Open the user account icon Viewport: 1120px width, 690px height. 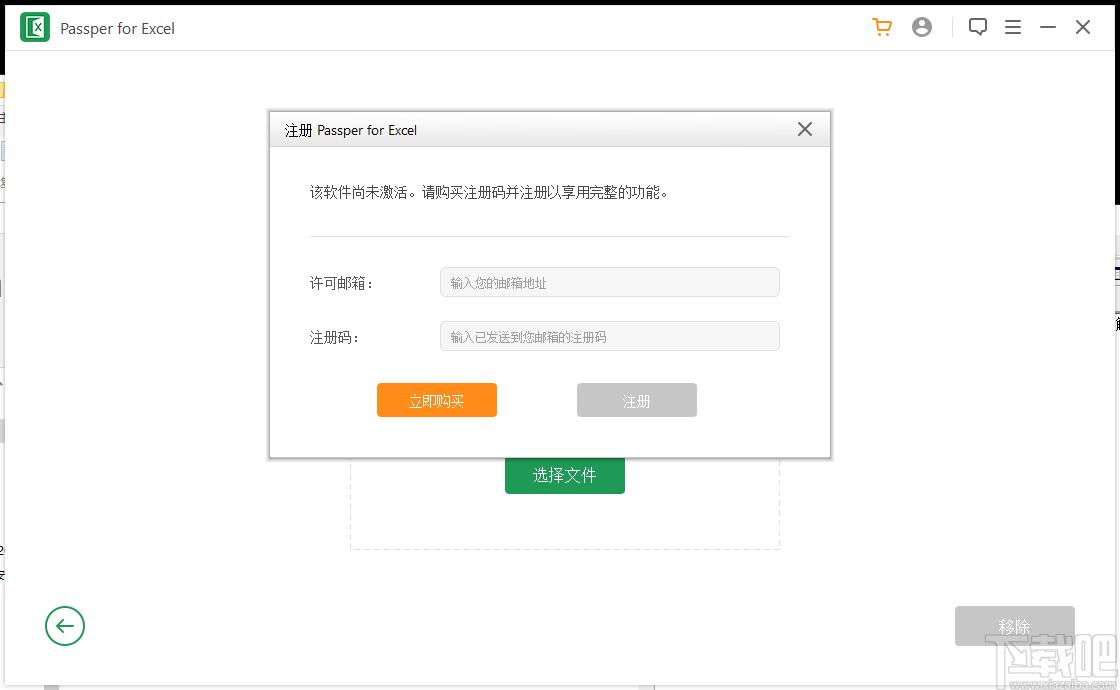click(x=922, y=28)
